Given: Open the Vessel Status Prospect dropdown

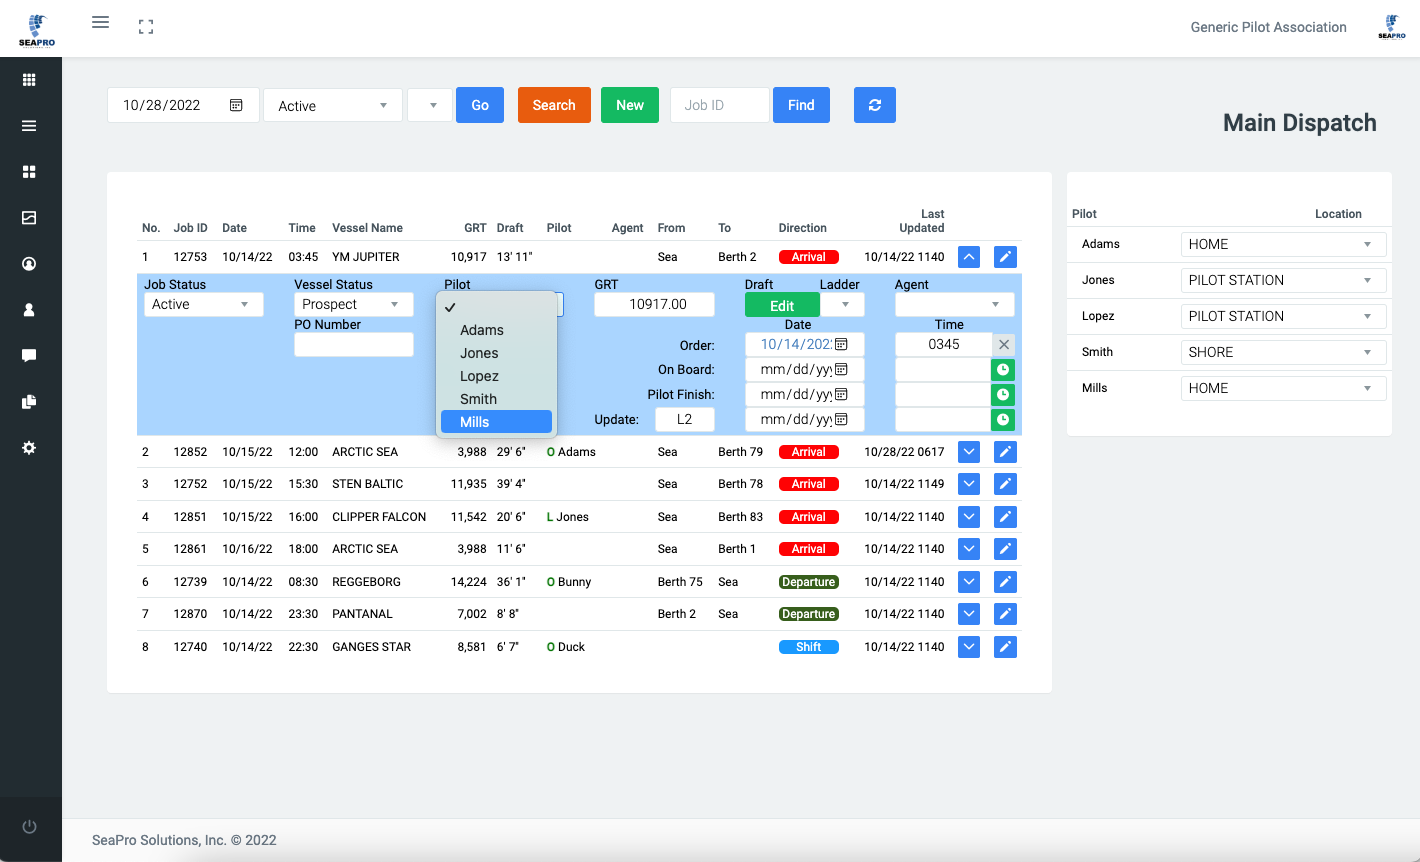Looking at the screenshot, I should (353, 304).
